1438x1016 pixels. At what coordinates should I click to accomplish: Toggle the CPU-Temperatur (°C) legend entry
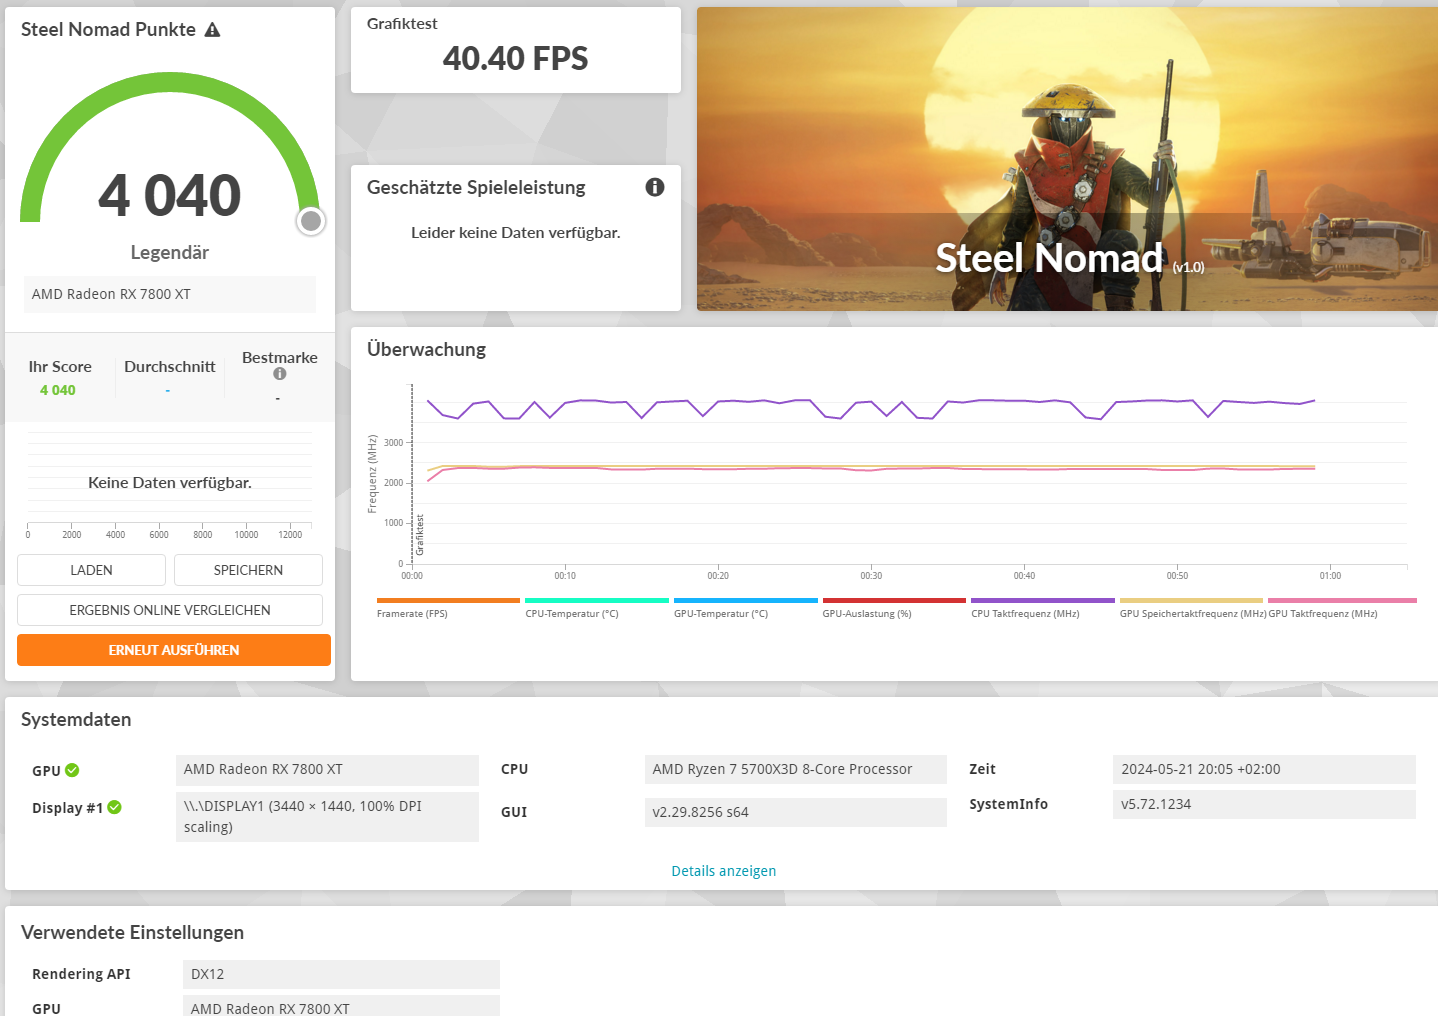[597, 608]
